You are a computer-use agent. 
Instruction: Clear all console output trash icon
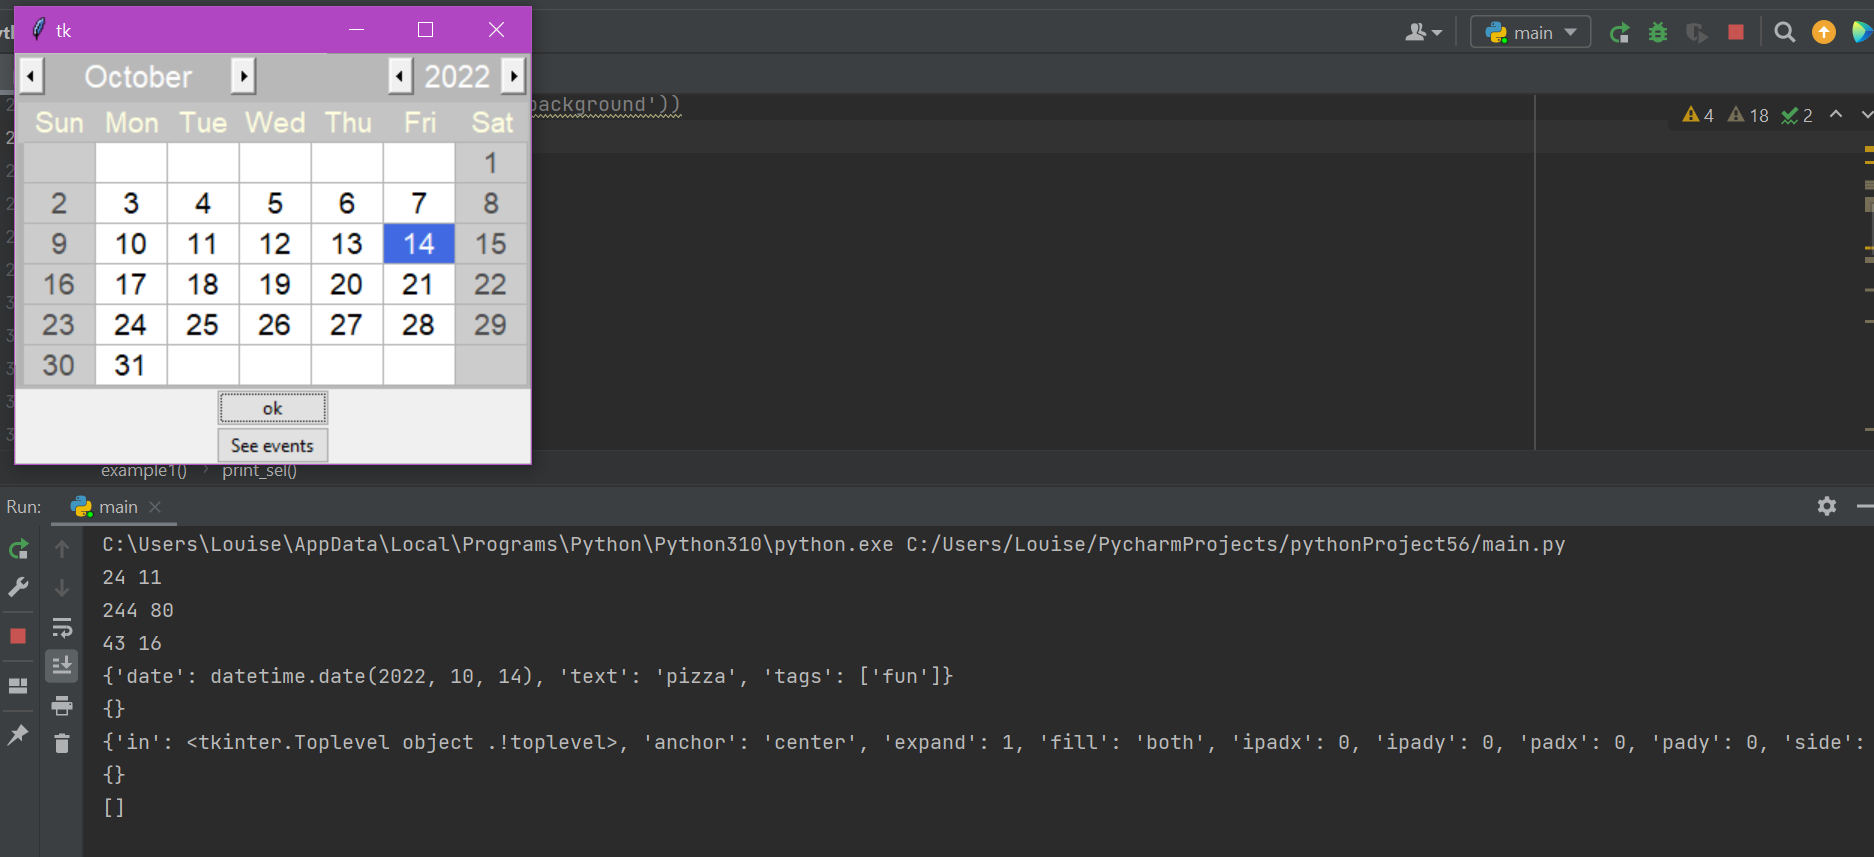pos(62,743)
